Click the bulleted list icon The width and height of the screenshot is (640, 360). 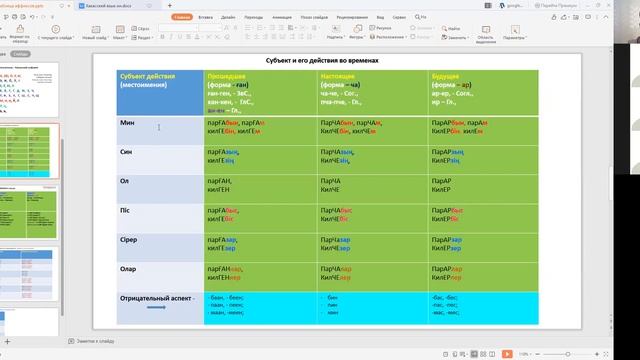248,28
